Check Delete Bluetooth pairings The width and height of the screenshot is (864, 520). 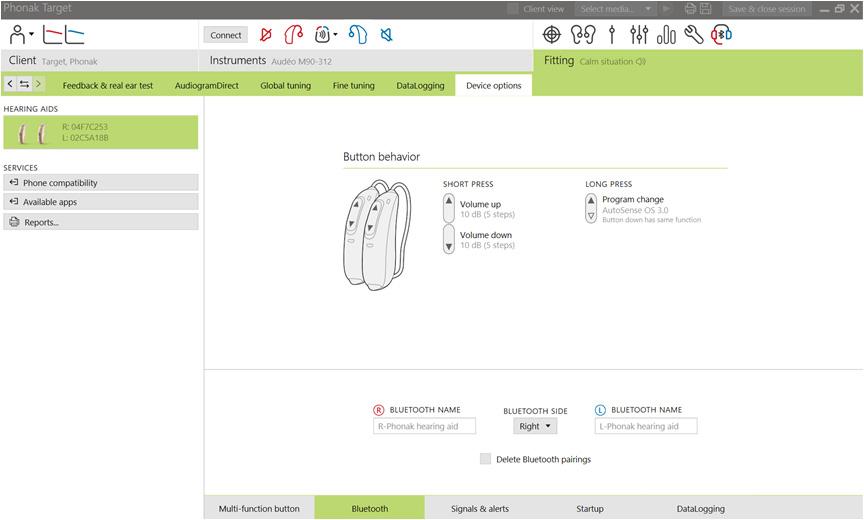tap(485, 459)
